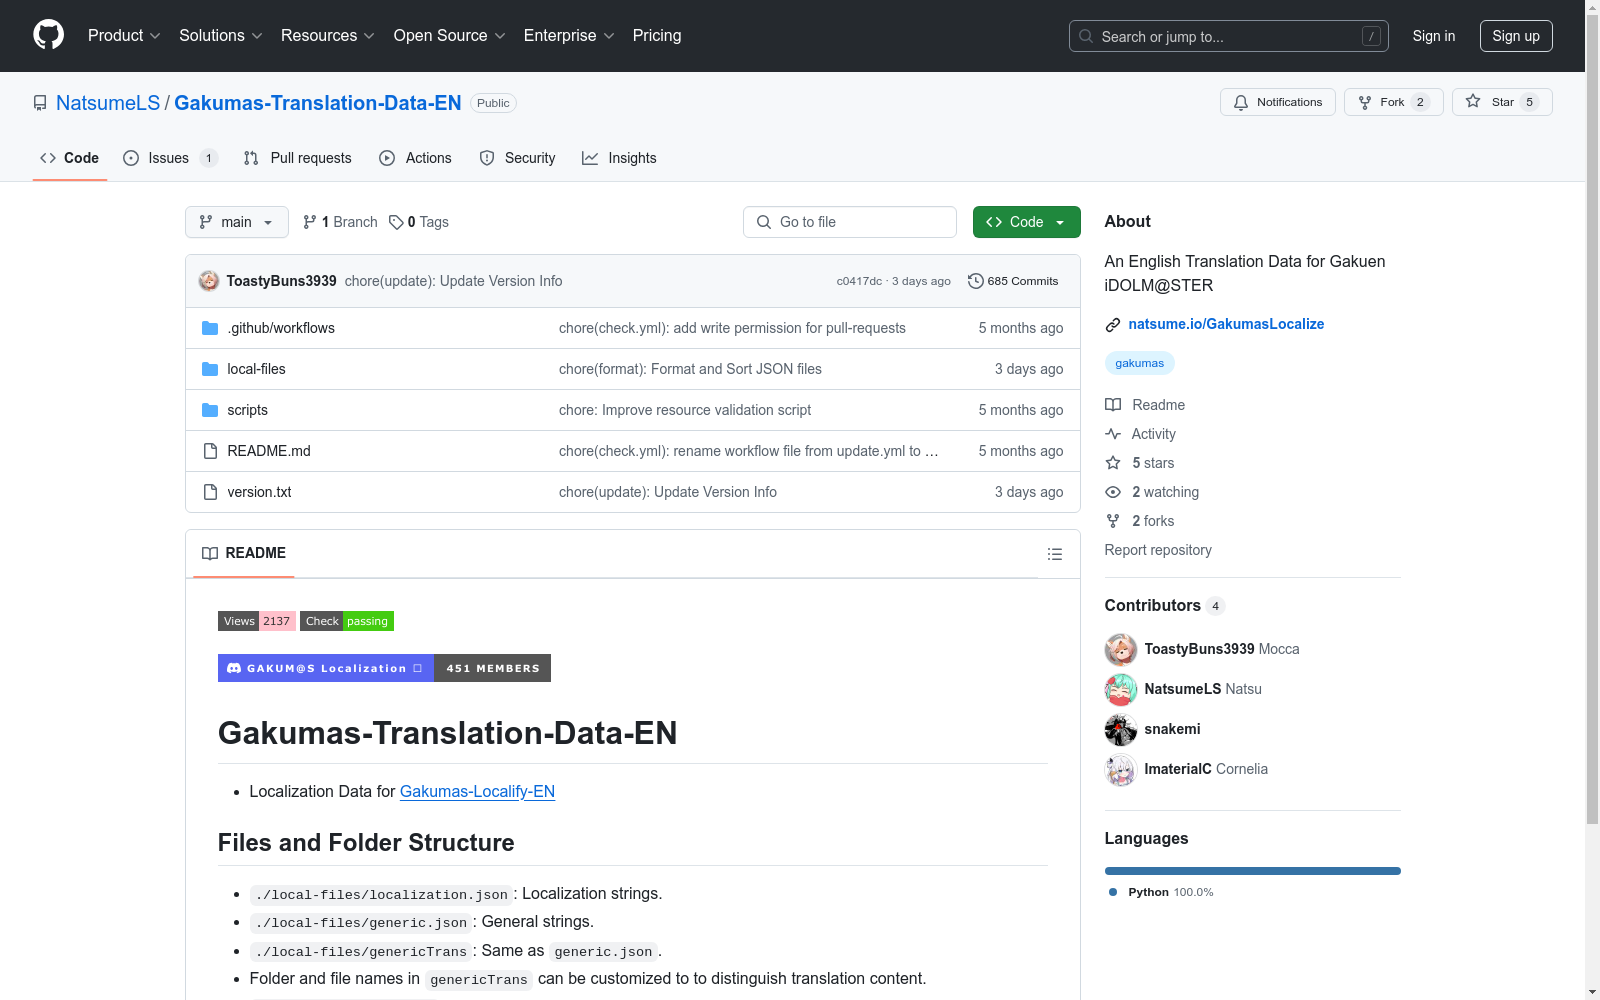This screenshot has width=1600, height=1000.
Task: Click the Python language bar
Action: [x=1253, y=871]
